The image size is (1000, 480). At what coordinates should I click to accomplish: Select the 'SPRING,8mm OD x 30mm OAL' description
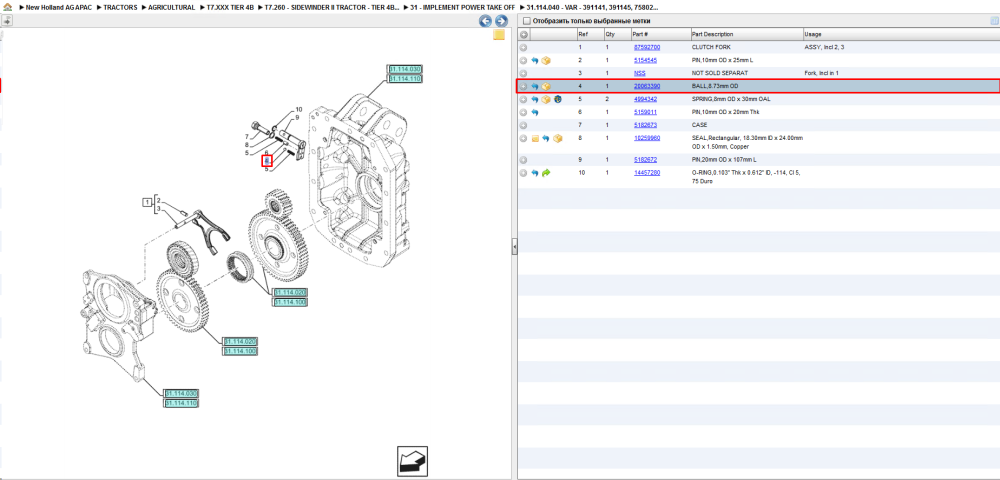(731, 99)
